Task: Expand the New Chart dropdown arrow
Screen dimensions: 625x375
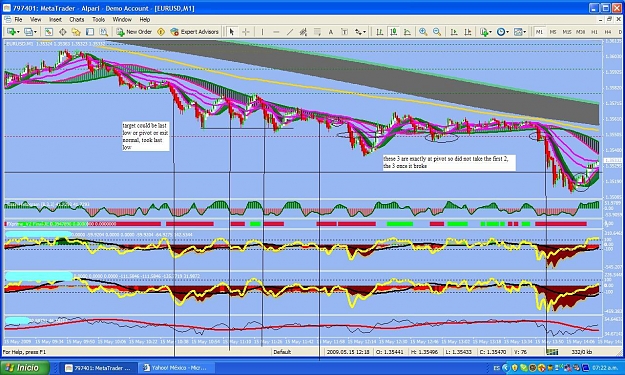Action: pyautogui.click(x=18, y=32)
